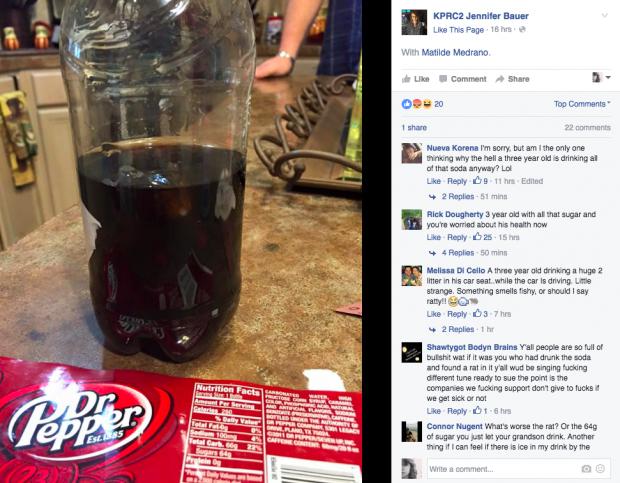Open the 22 comments link
Viewport: 620px width, 483px height.
click(x=587, y=128)
